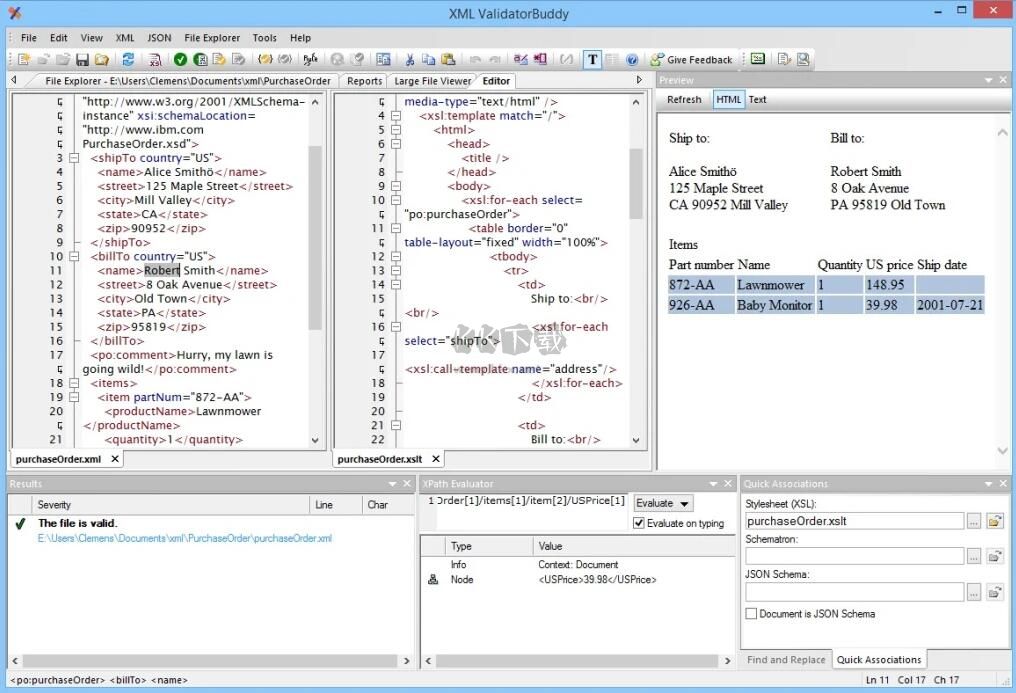Click the blue Refresh arrows toolbar icon

(129, 60)
